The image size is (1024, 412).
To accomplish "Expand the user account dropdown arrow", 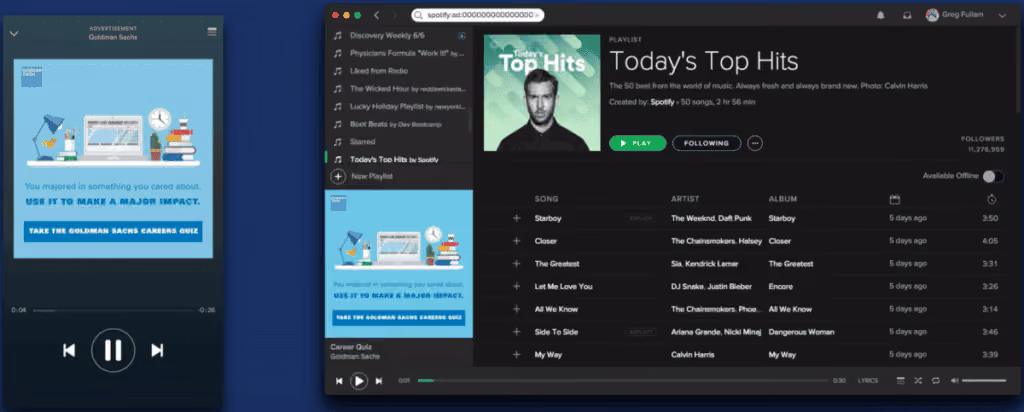I will [1002, 16].
